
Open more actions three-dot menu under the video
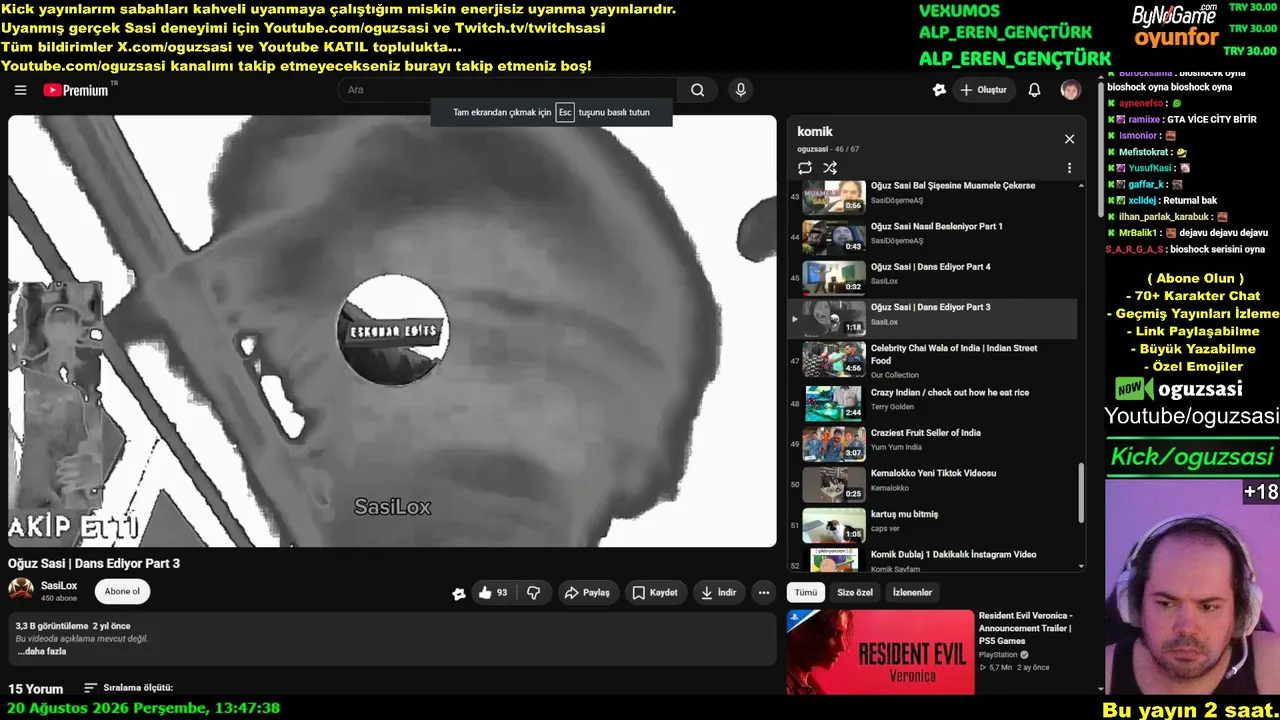pos(764,592)
